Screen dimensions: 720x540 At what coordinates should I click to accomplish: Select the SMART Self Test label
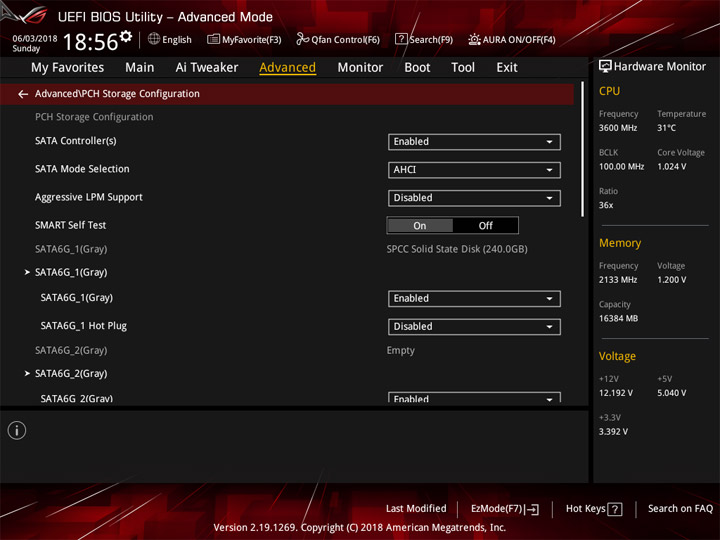pyautogui.click(x=70, y=225)
